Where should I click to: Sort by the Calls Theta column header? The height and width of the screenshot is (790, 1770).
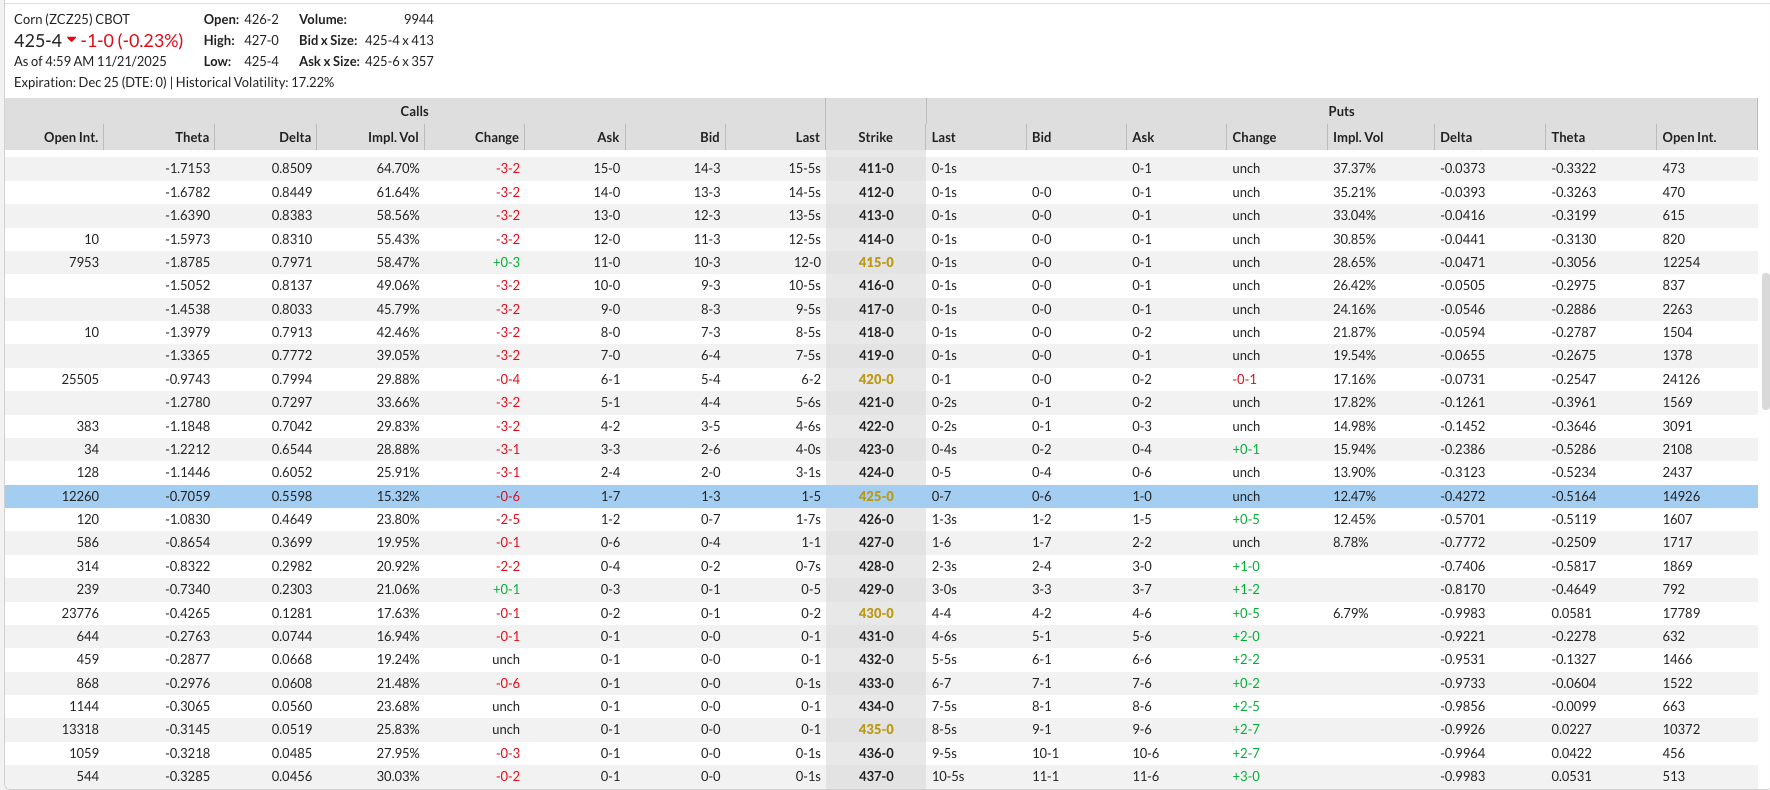[192, 137]
